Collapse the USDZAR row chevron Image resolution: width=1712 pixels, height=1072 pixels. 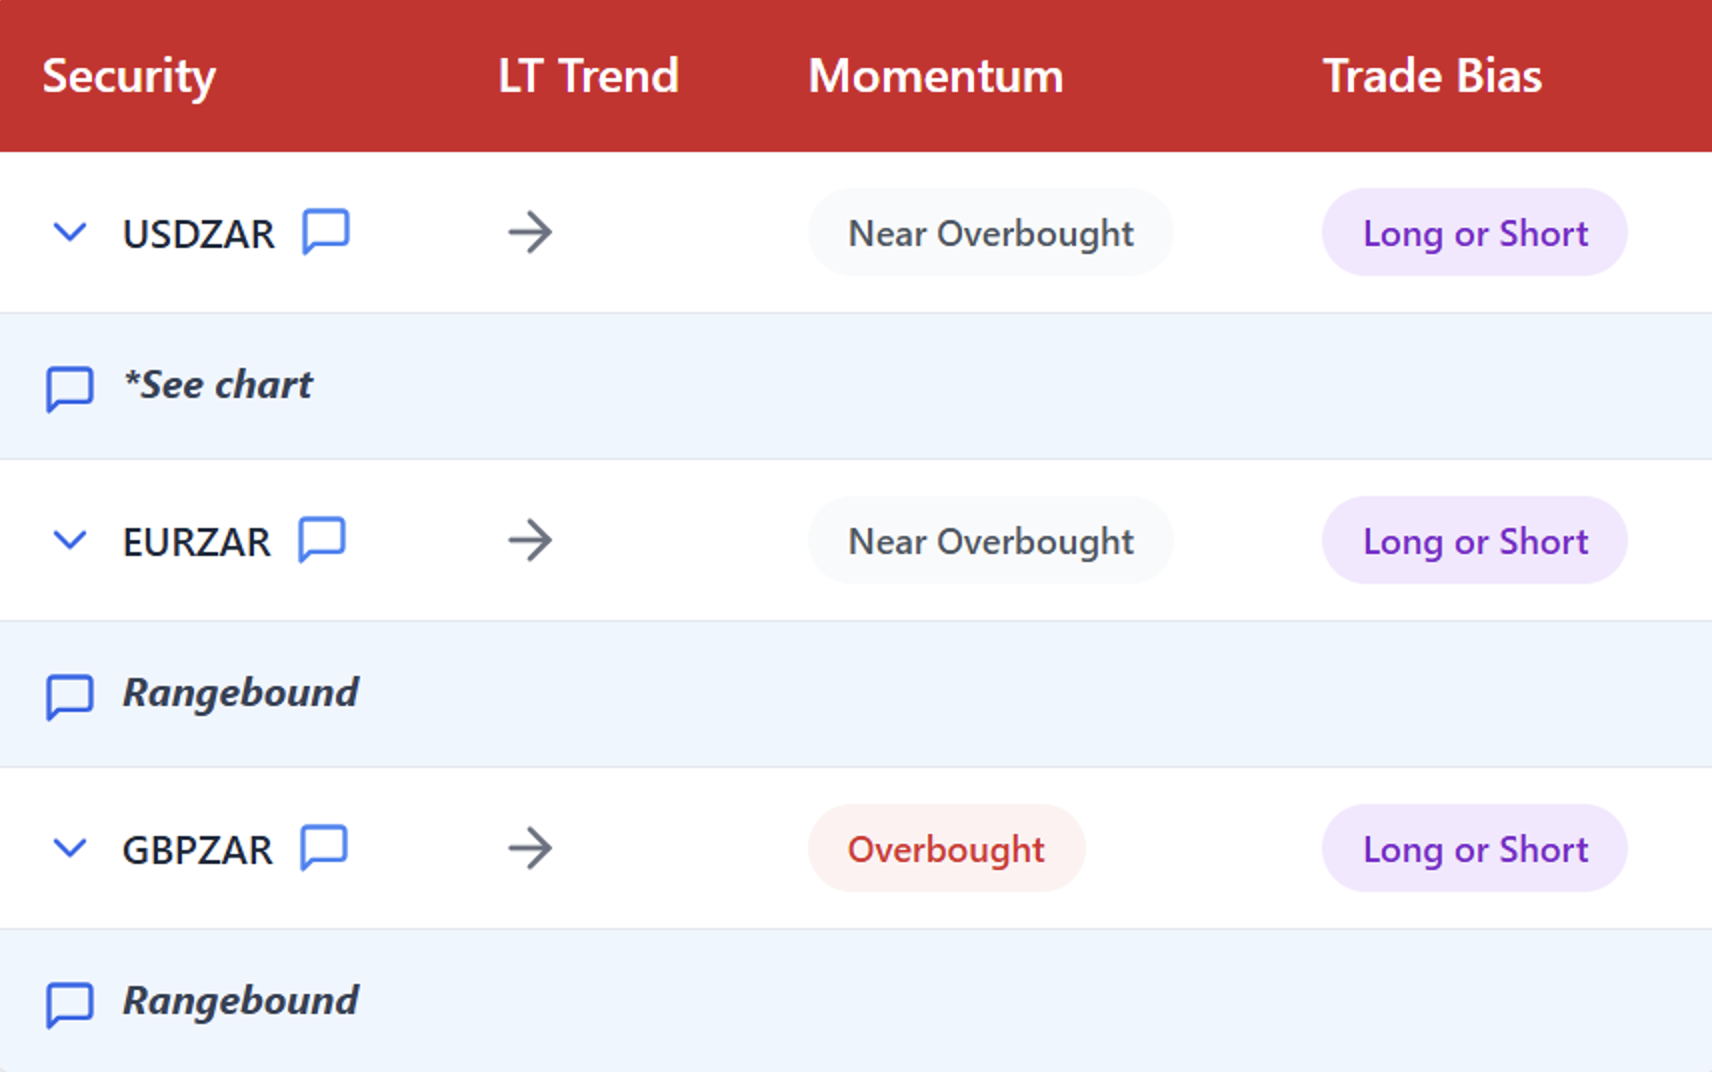click(70, 233)
